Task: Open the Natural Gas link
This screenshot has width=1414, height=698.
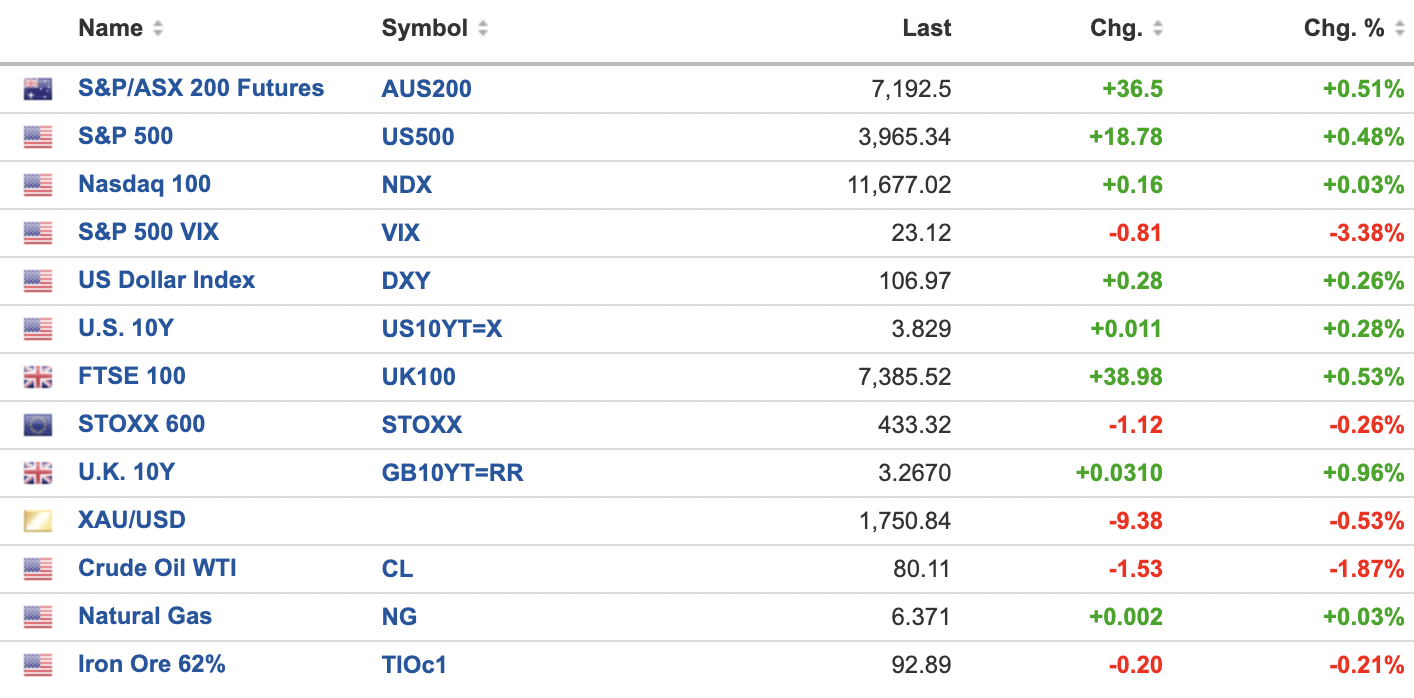Action: (x=145, y=616)
